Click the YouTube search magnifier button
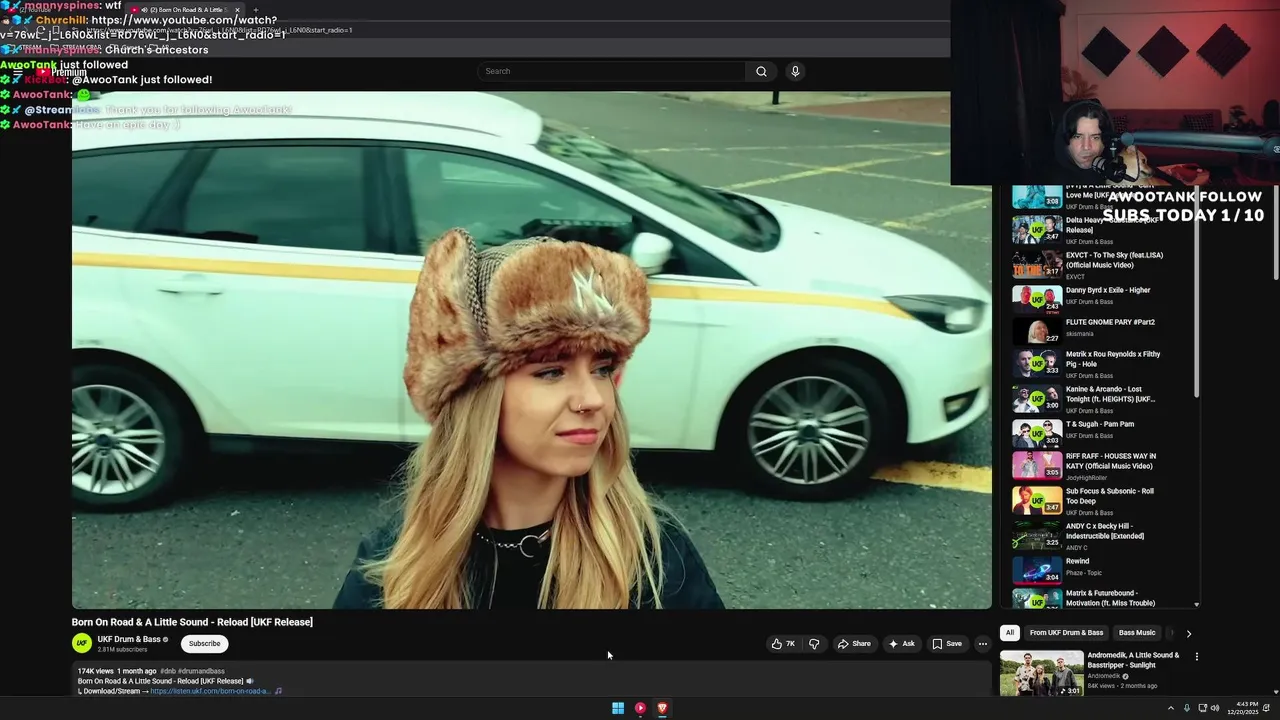The height and width of the screenshot is (720, 1280). click(x=761, y=71)
